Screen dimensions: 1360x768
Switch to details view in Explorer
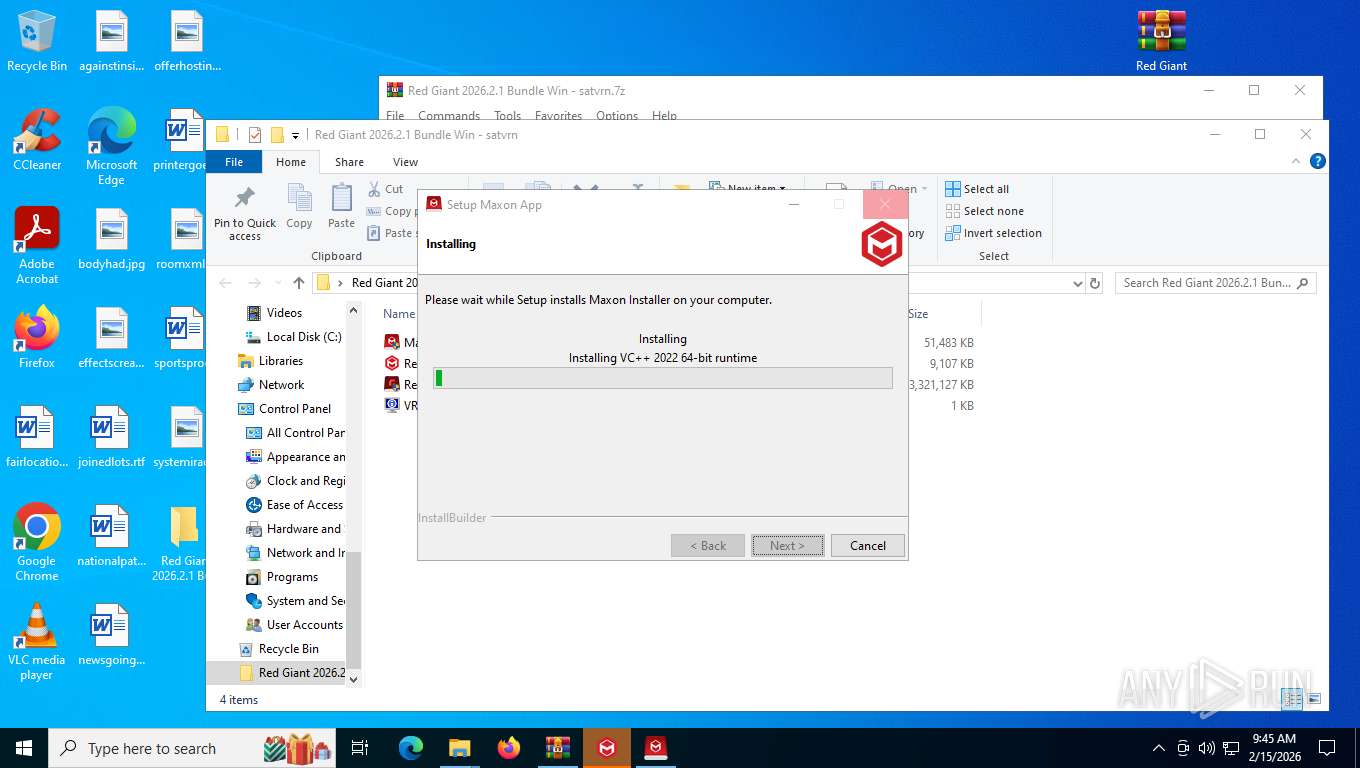click(x=1294, y=699)
